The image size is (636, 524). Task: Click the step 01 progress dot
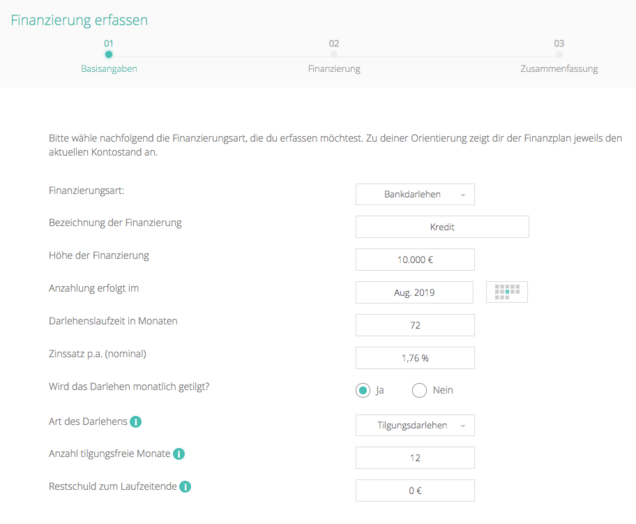click(x=108, y=54)
